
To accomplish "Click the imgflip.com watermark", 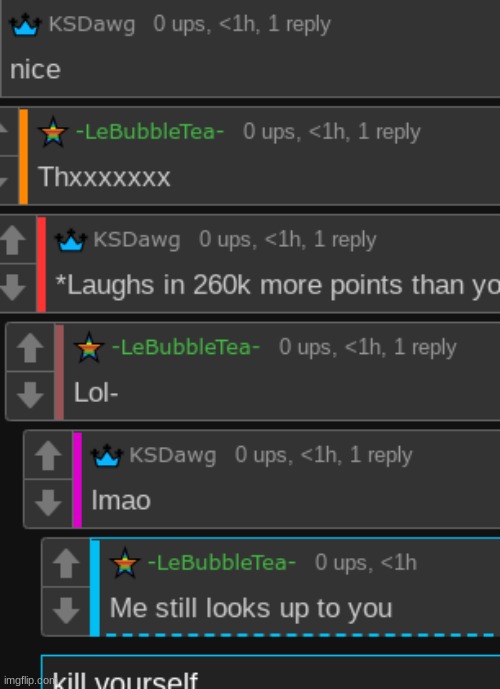I will coord(27,681).
